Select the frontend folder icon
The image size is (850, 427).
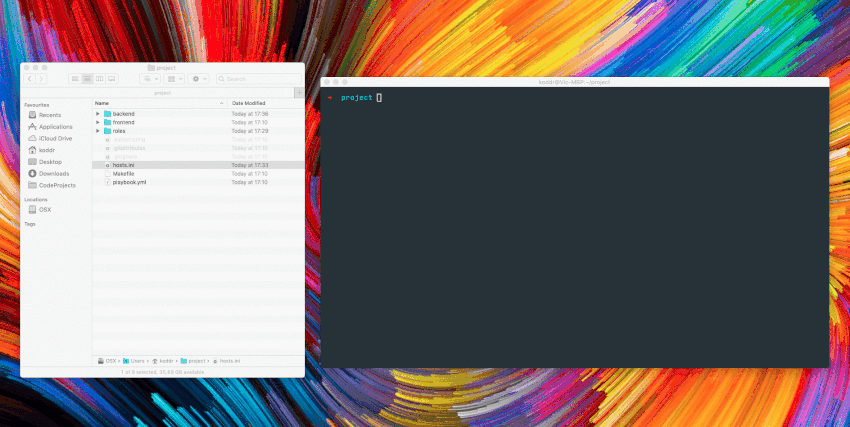coord(107,122)
